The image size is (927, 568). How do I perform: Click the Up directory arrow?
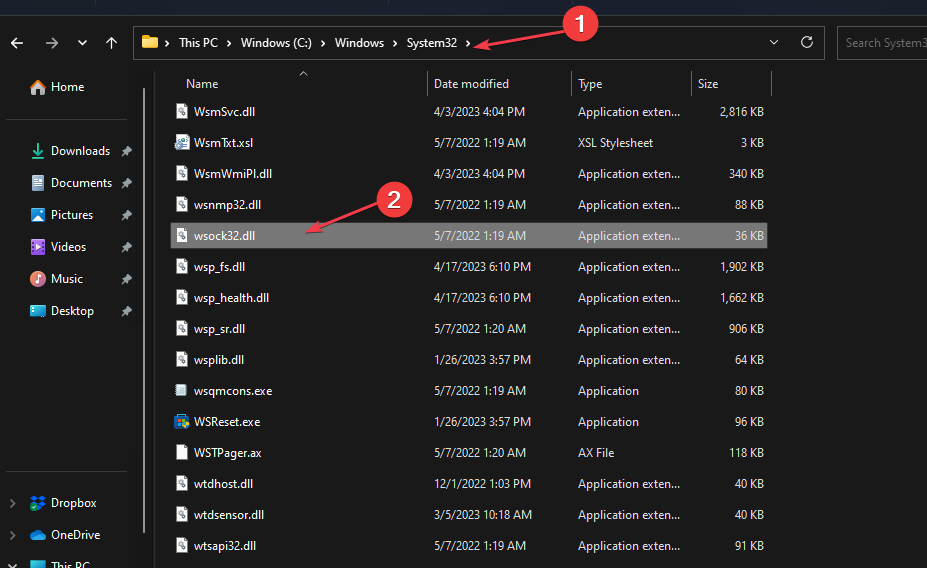coord(111,43)
